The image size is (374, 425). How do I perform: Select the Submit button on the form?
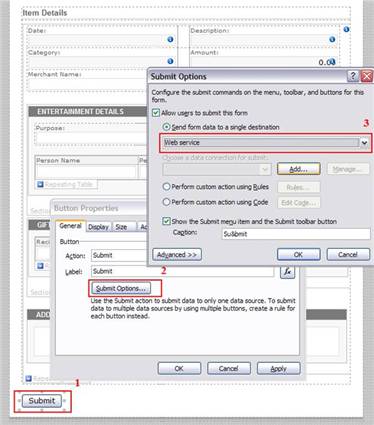(x=42, y=401)
